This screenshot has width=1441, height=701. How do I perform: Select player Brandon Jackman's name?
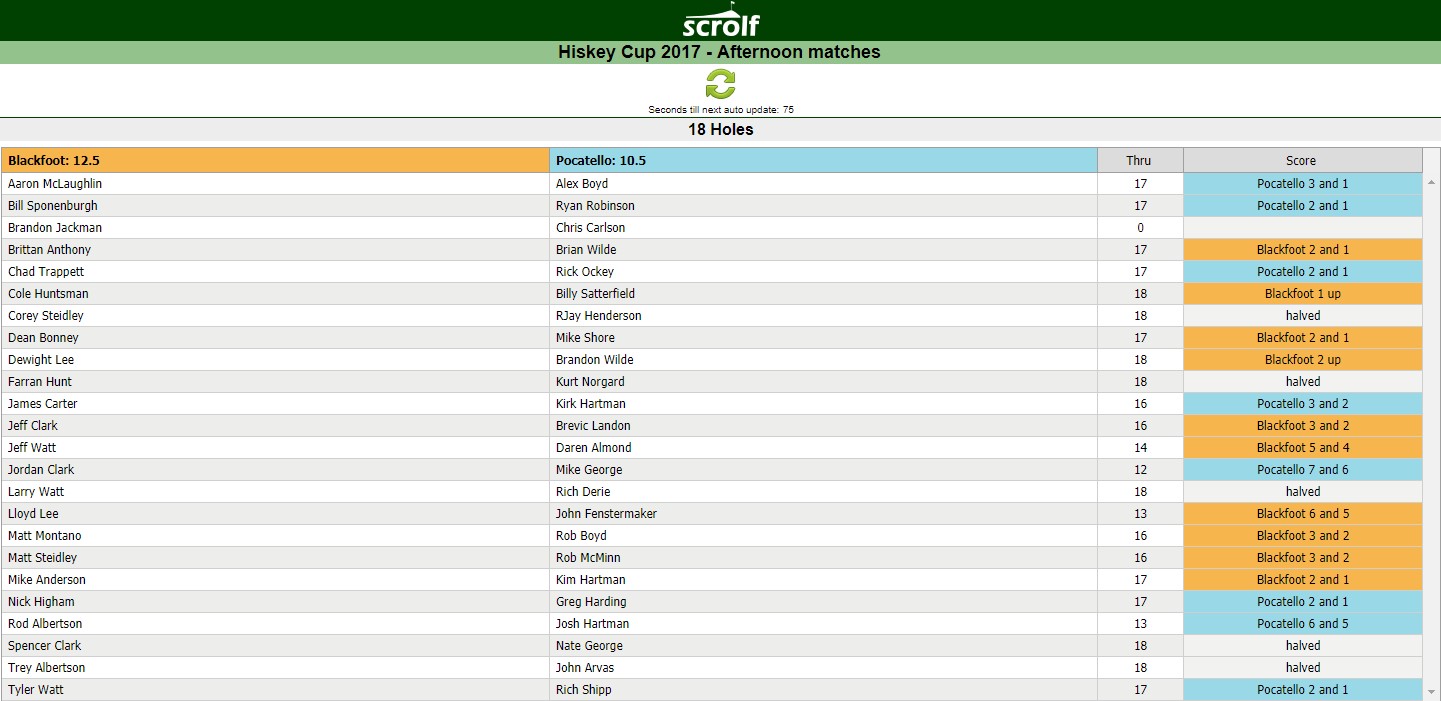55,228
